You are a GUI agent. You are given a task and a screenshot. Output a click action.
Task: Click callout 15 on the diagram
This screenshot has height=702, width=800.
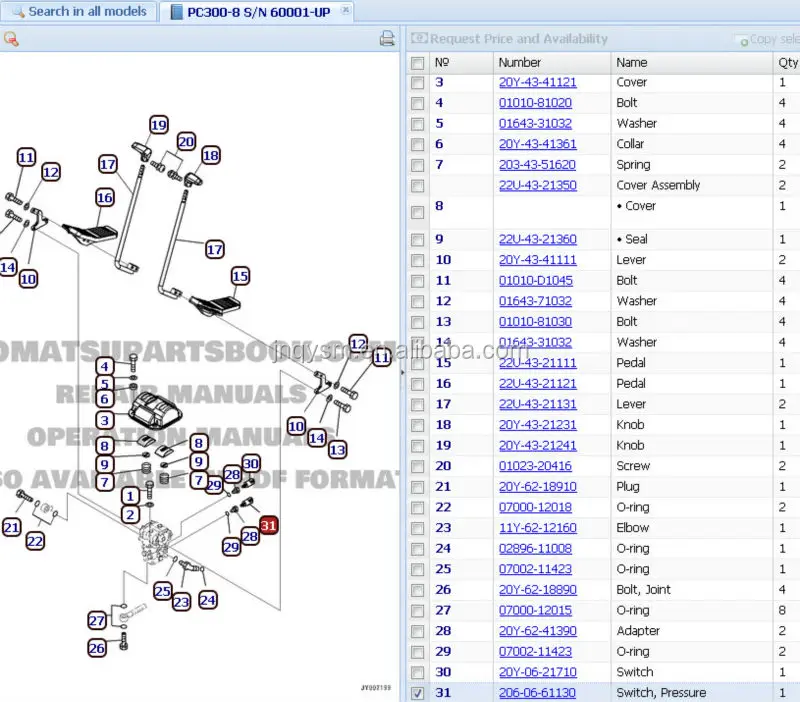pyautogui.click(x=240, y=276)
